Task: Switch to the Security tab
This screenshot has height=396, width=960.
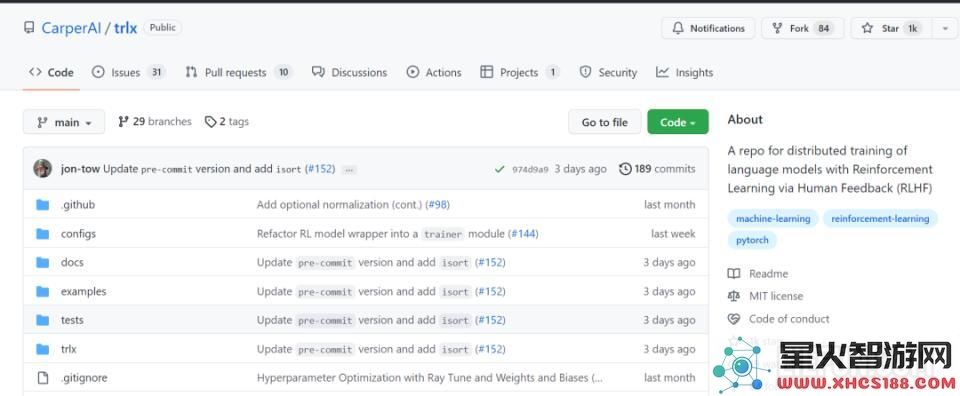Action: tap(608, 72)
